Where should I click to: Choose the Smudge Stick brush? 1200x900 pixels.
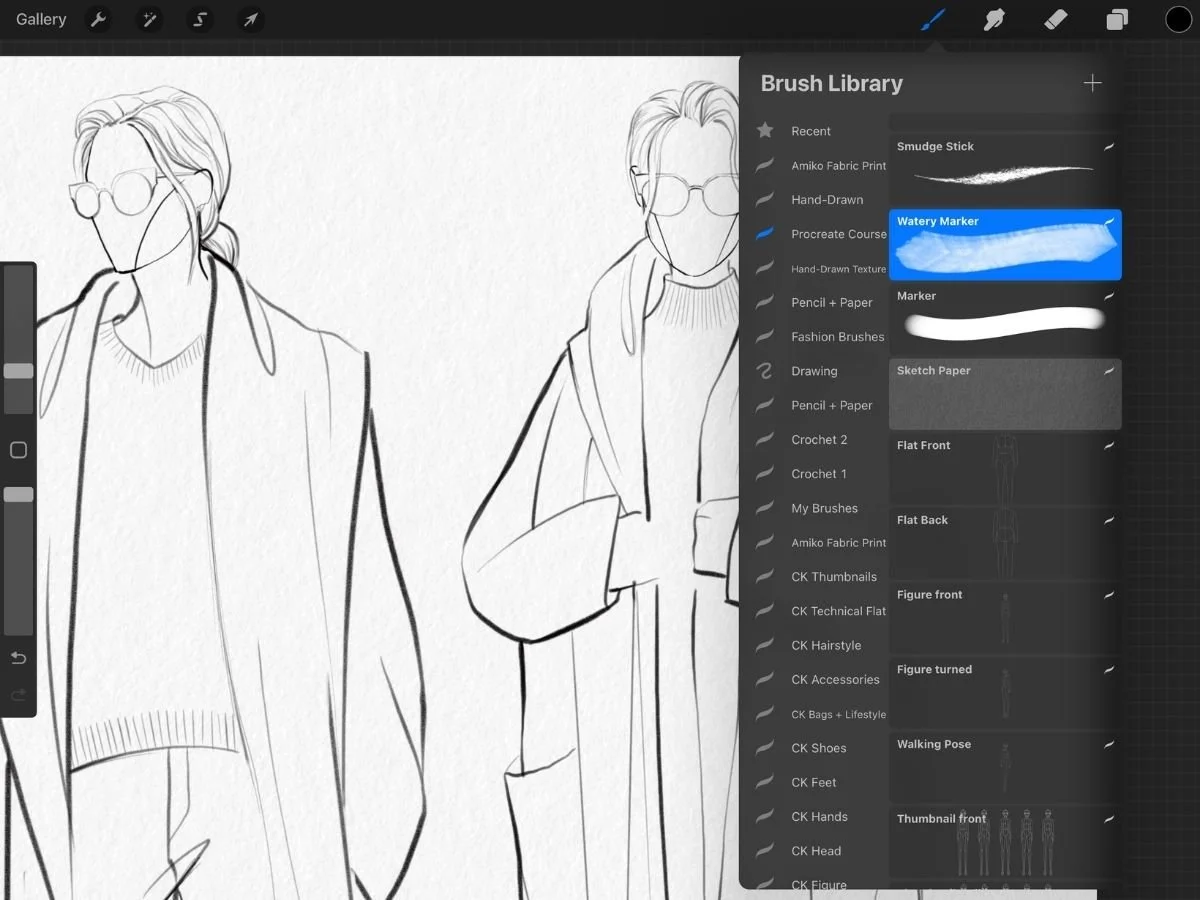(x=1004, y=166)
